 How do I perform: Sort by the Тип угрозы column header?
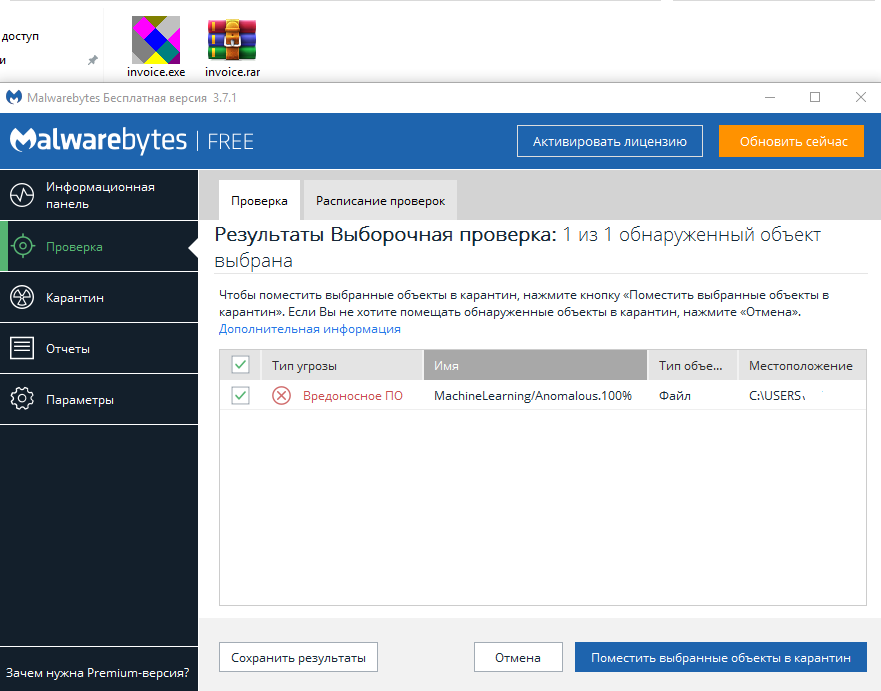[342, 365]
